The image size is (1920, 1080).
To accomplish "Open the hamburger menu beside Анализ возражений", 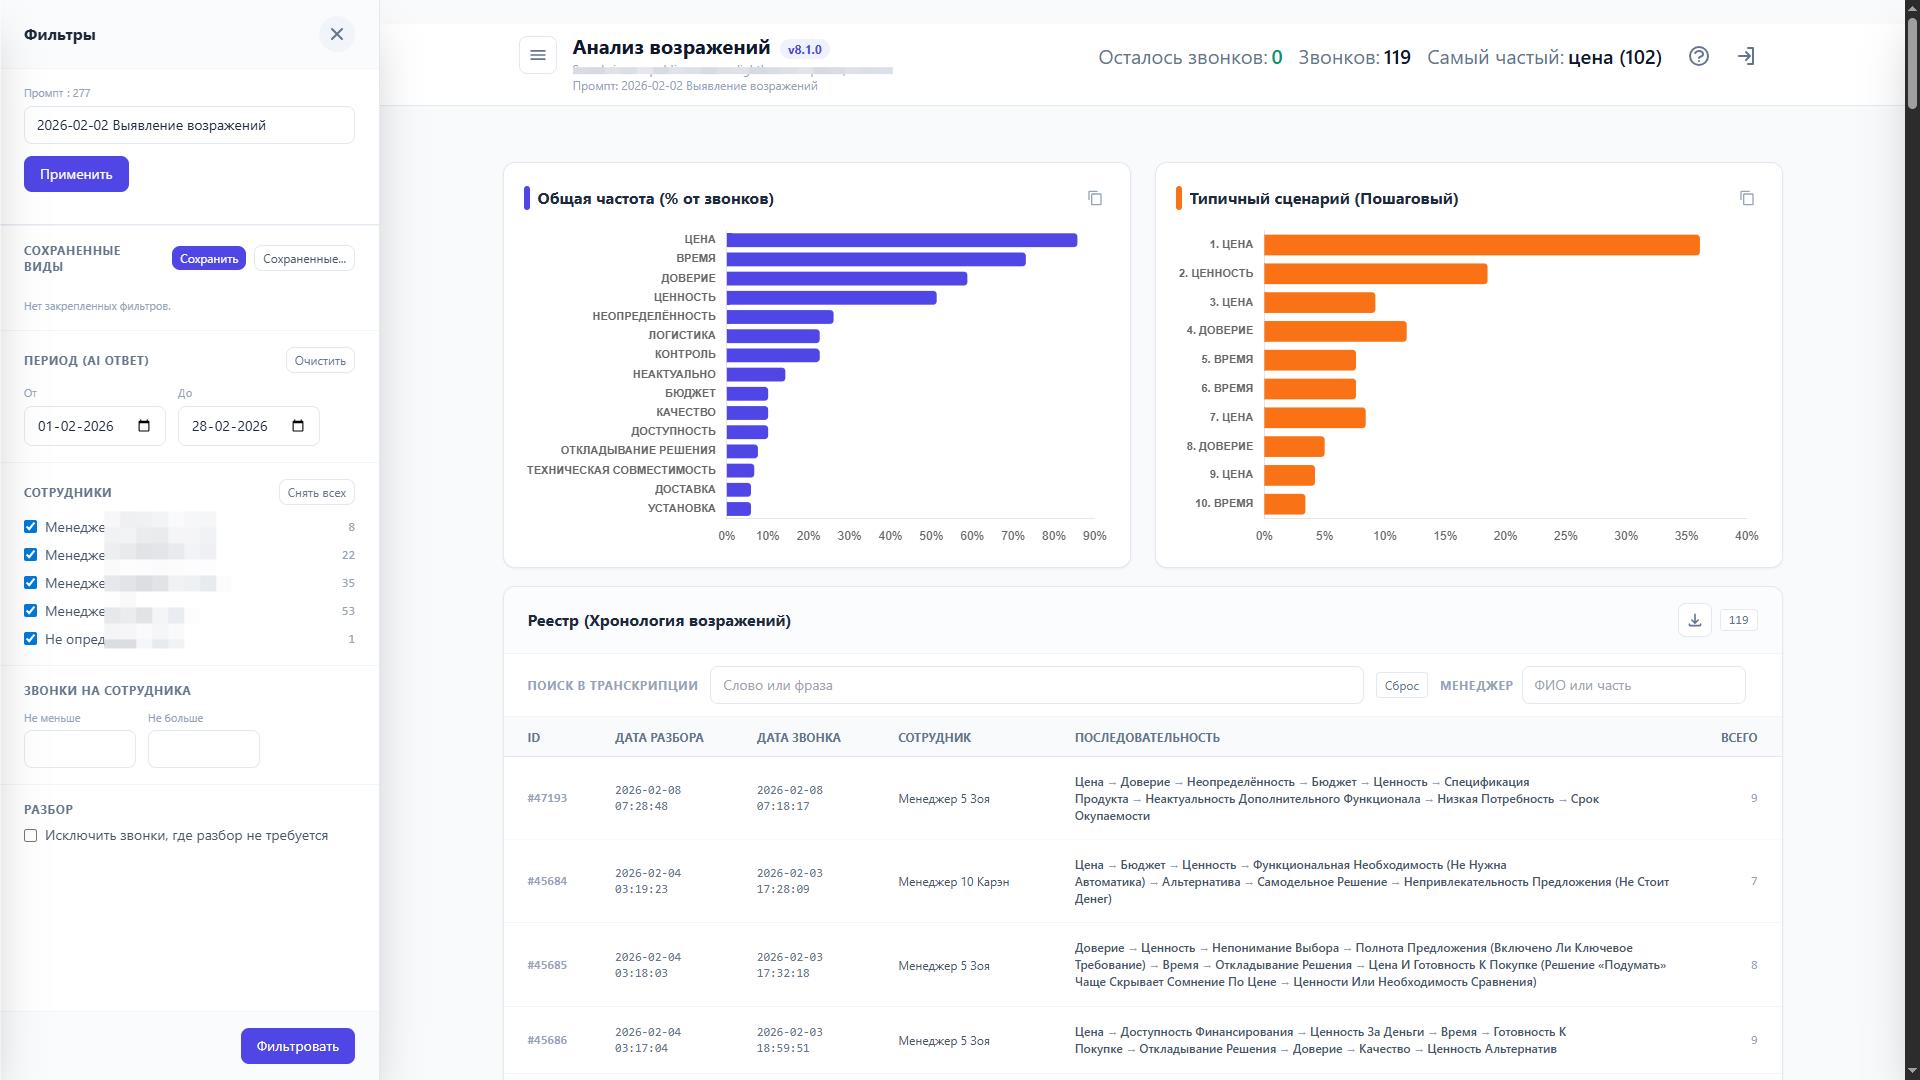I will 537,56.
